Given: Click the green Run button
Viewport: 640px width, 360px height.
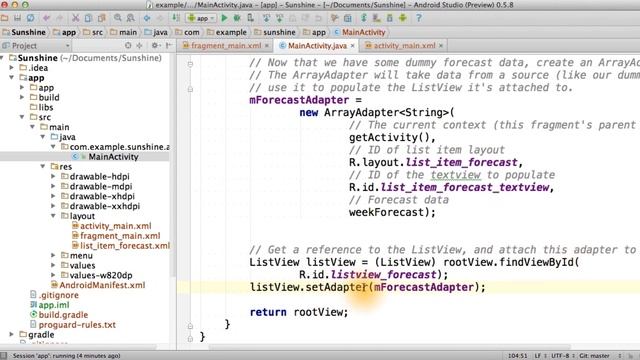Looking at the screenshot, I should pyautogui.click(x=224, y=18).
